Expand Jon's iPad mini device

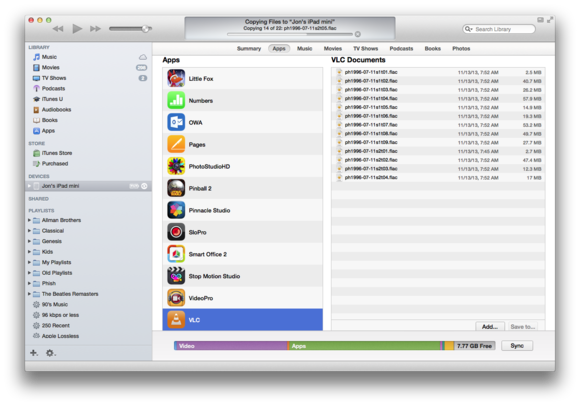tap(29, 186)
